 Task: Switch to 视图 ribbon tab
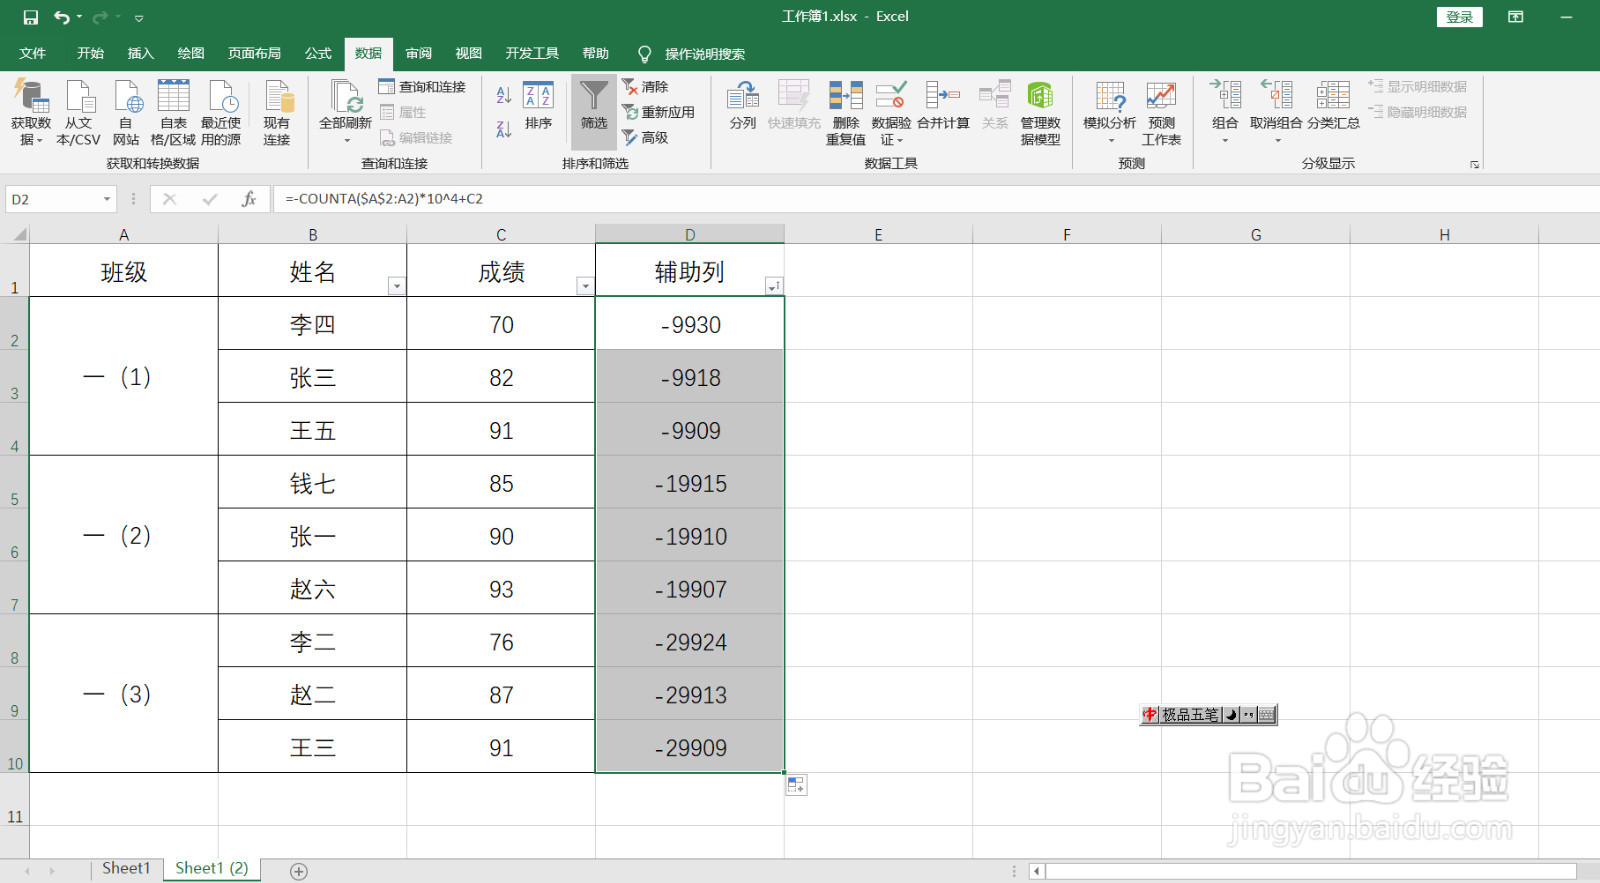(x=469, y=53)
